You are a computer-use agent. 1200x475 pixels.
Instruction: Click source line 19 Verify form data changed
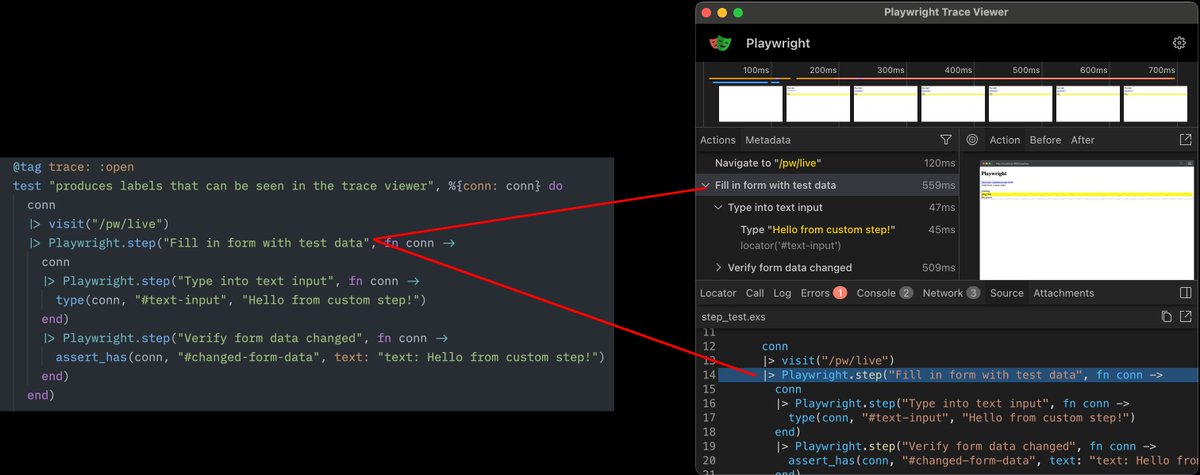tap(966, 446)
